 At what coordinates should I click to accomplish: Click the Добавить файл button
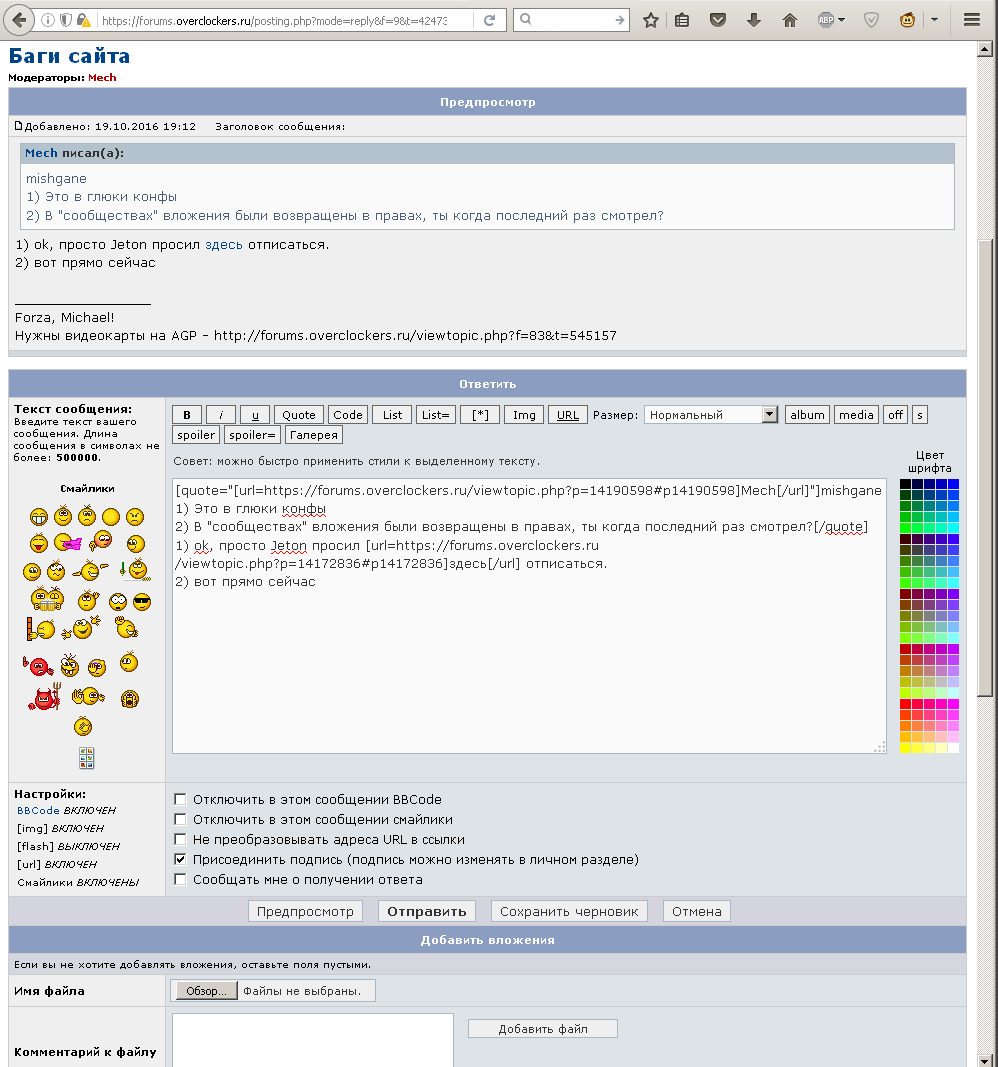tap(543, 1029)
